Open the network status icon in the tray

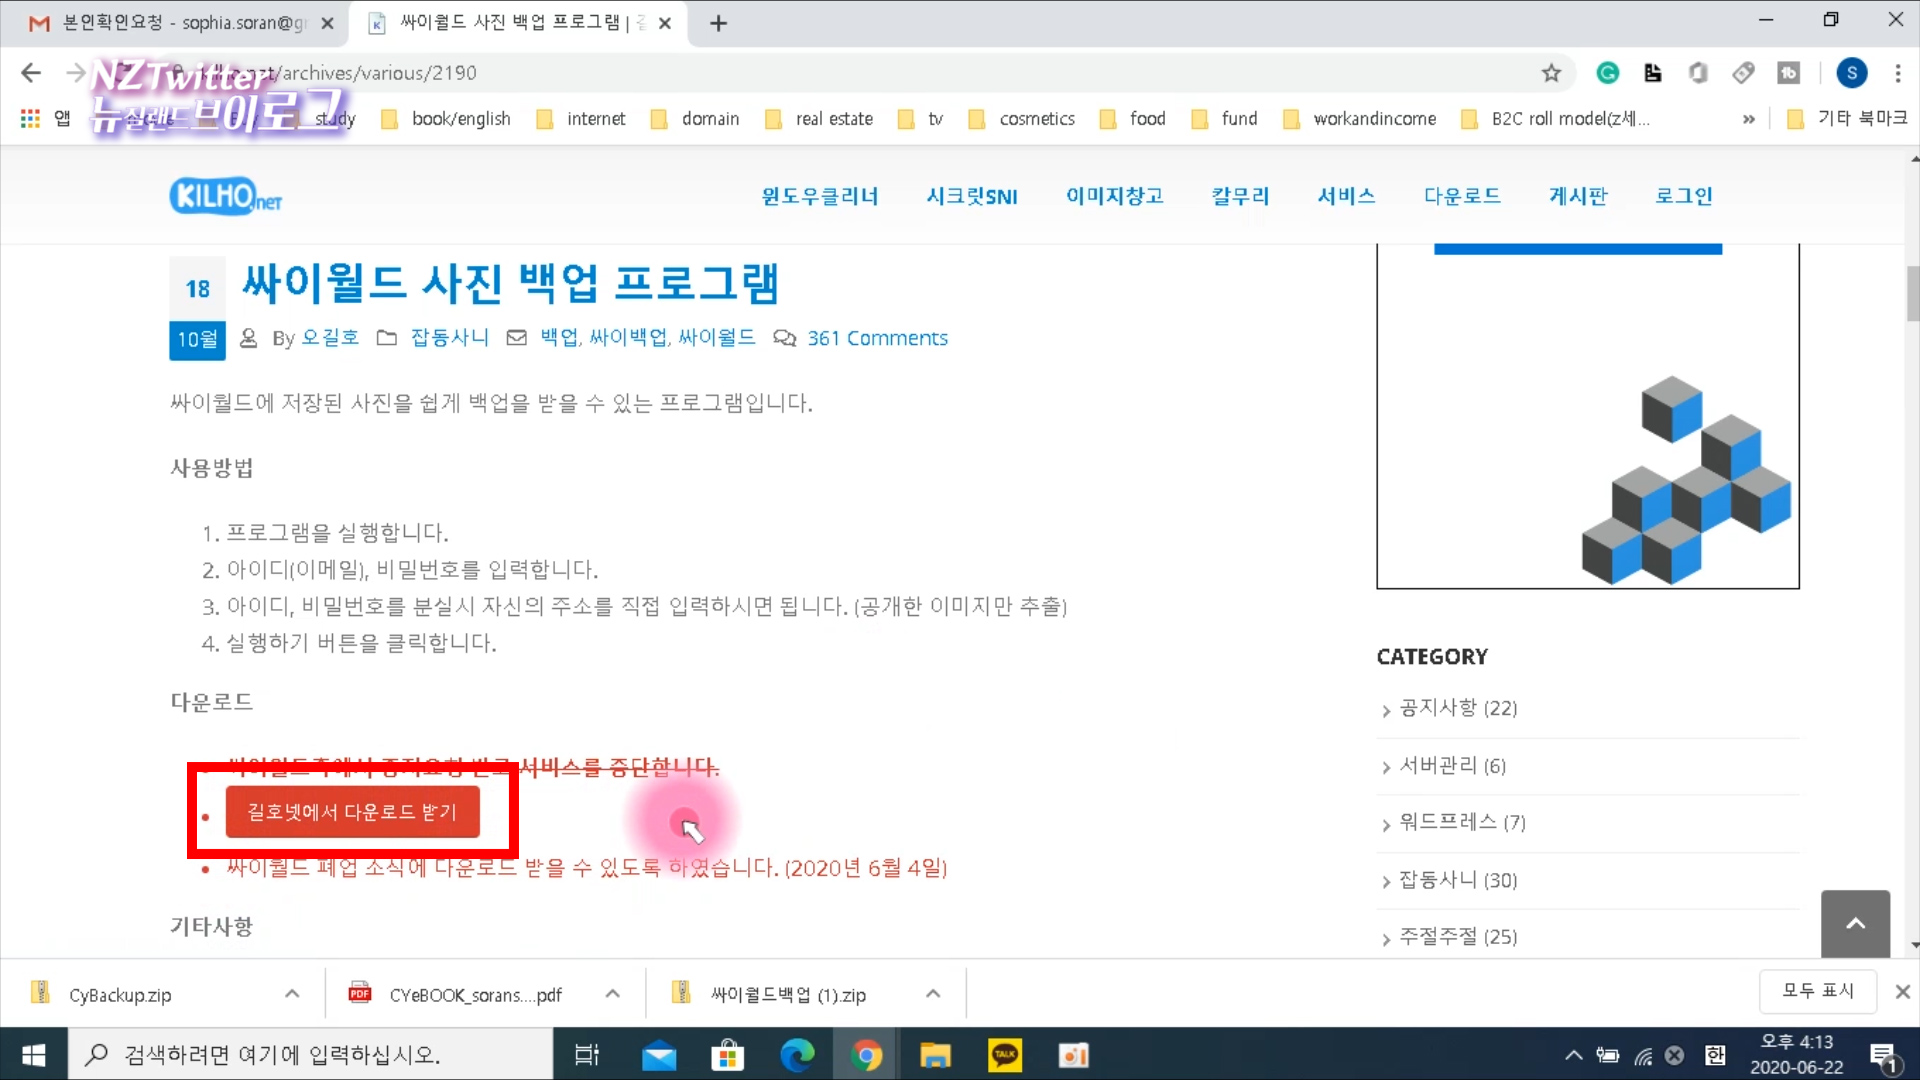(x=1643, y=1055)
